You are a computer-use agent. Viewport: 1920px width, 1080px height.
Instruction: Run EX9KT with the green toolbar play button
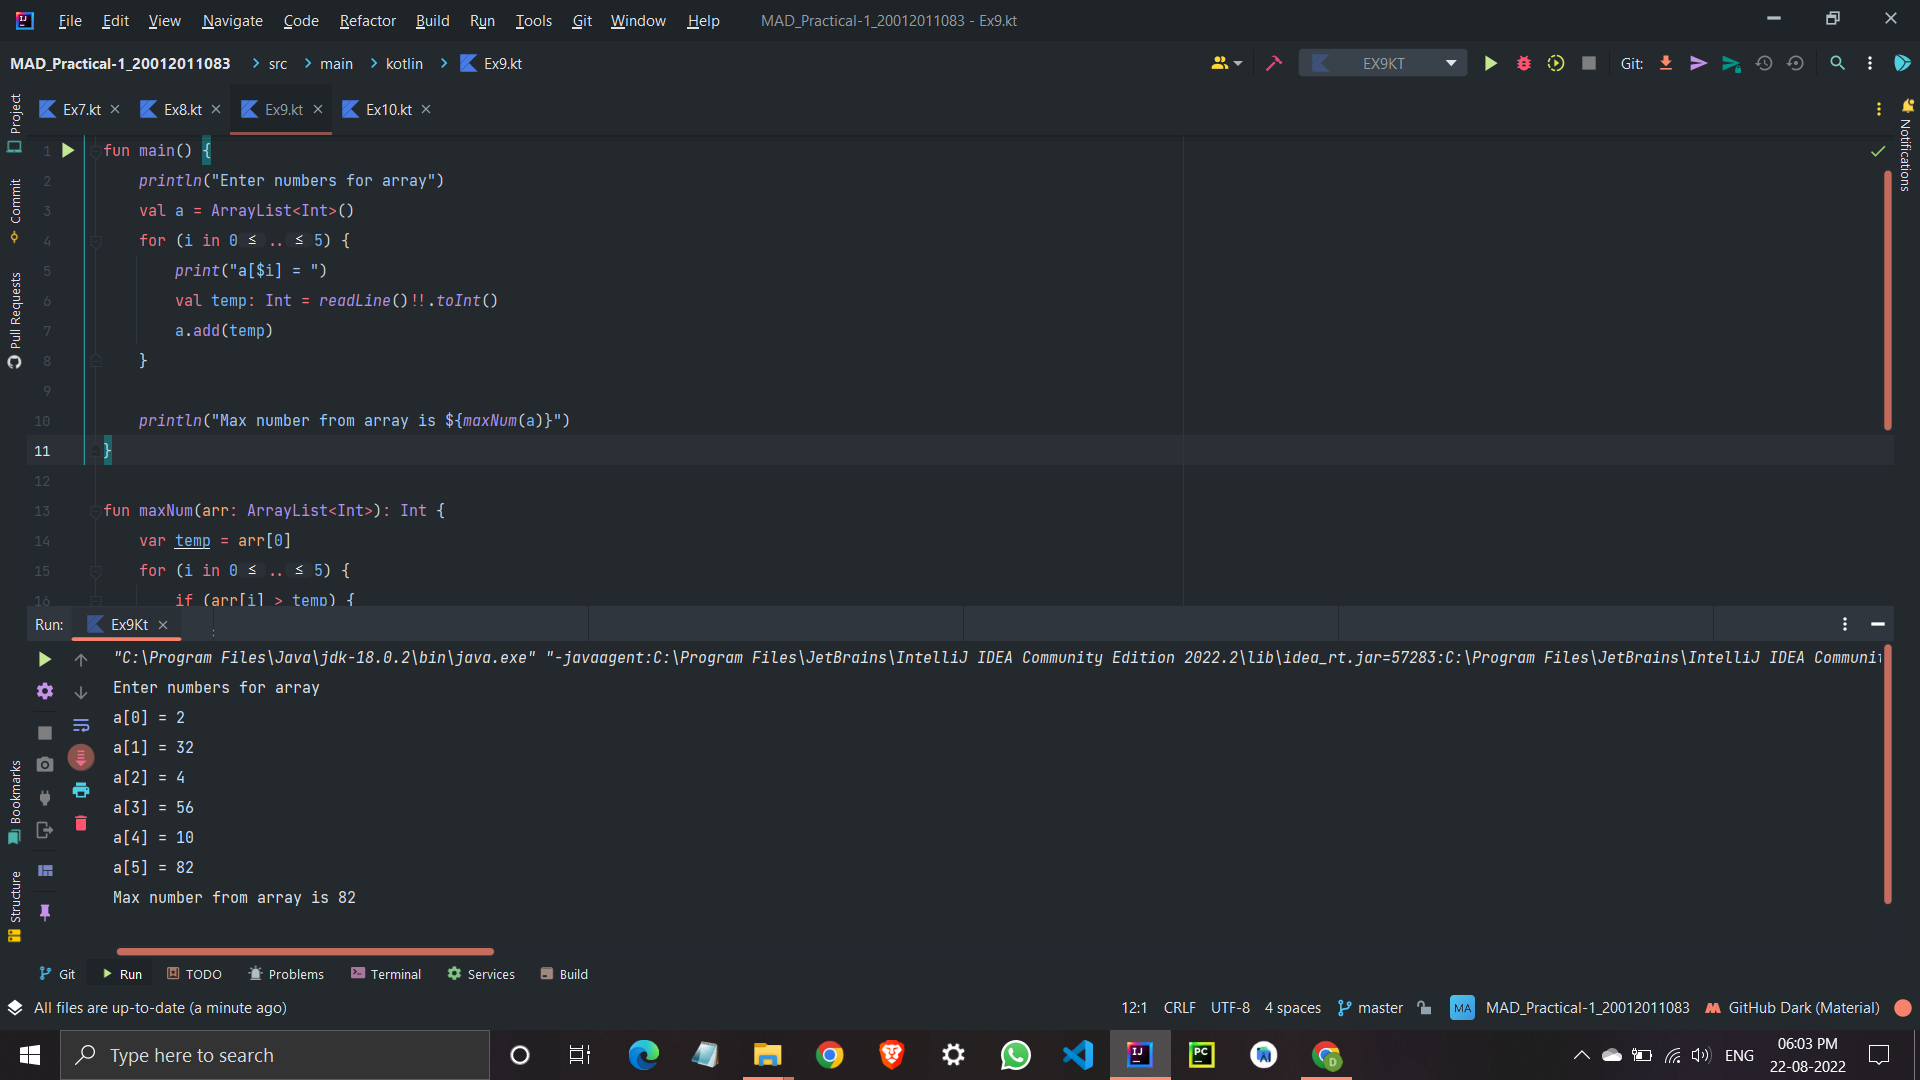[1490, 63]
